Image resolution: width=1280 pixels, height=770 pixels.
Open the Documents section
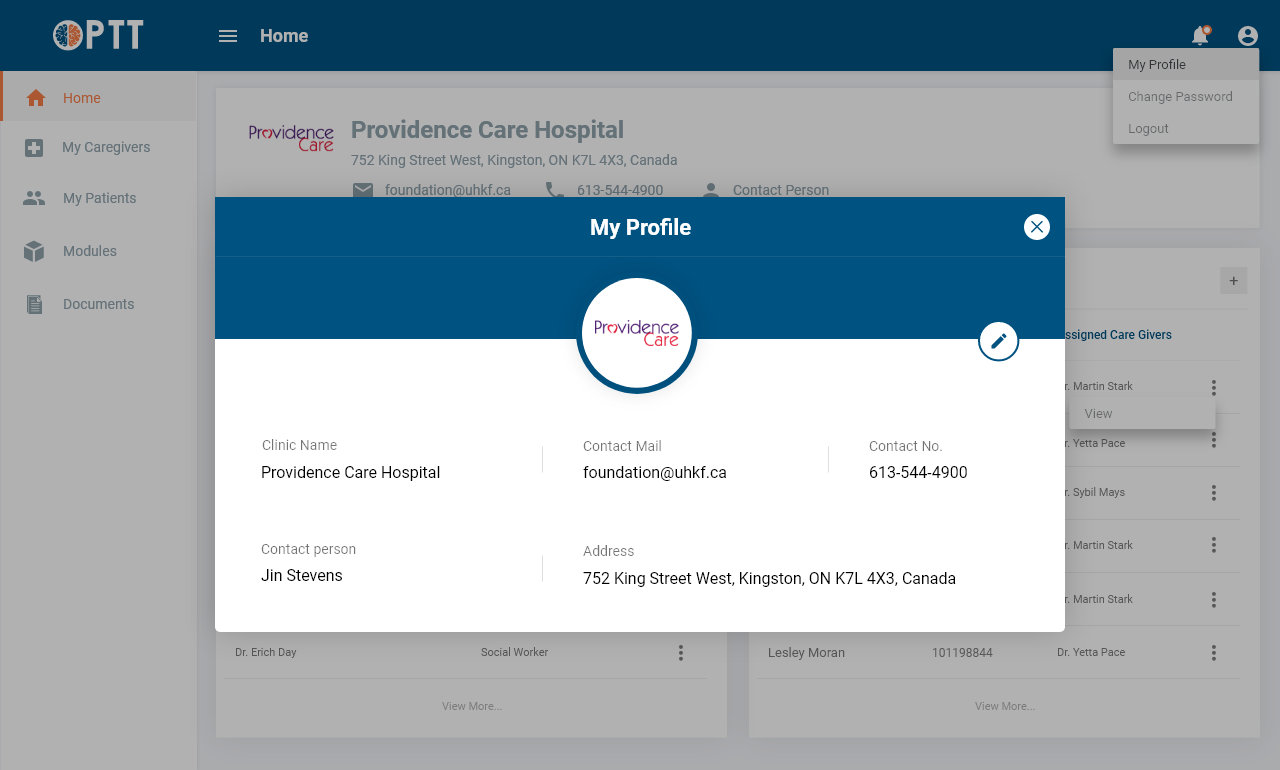tap(98, 304)
